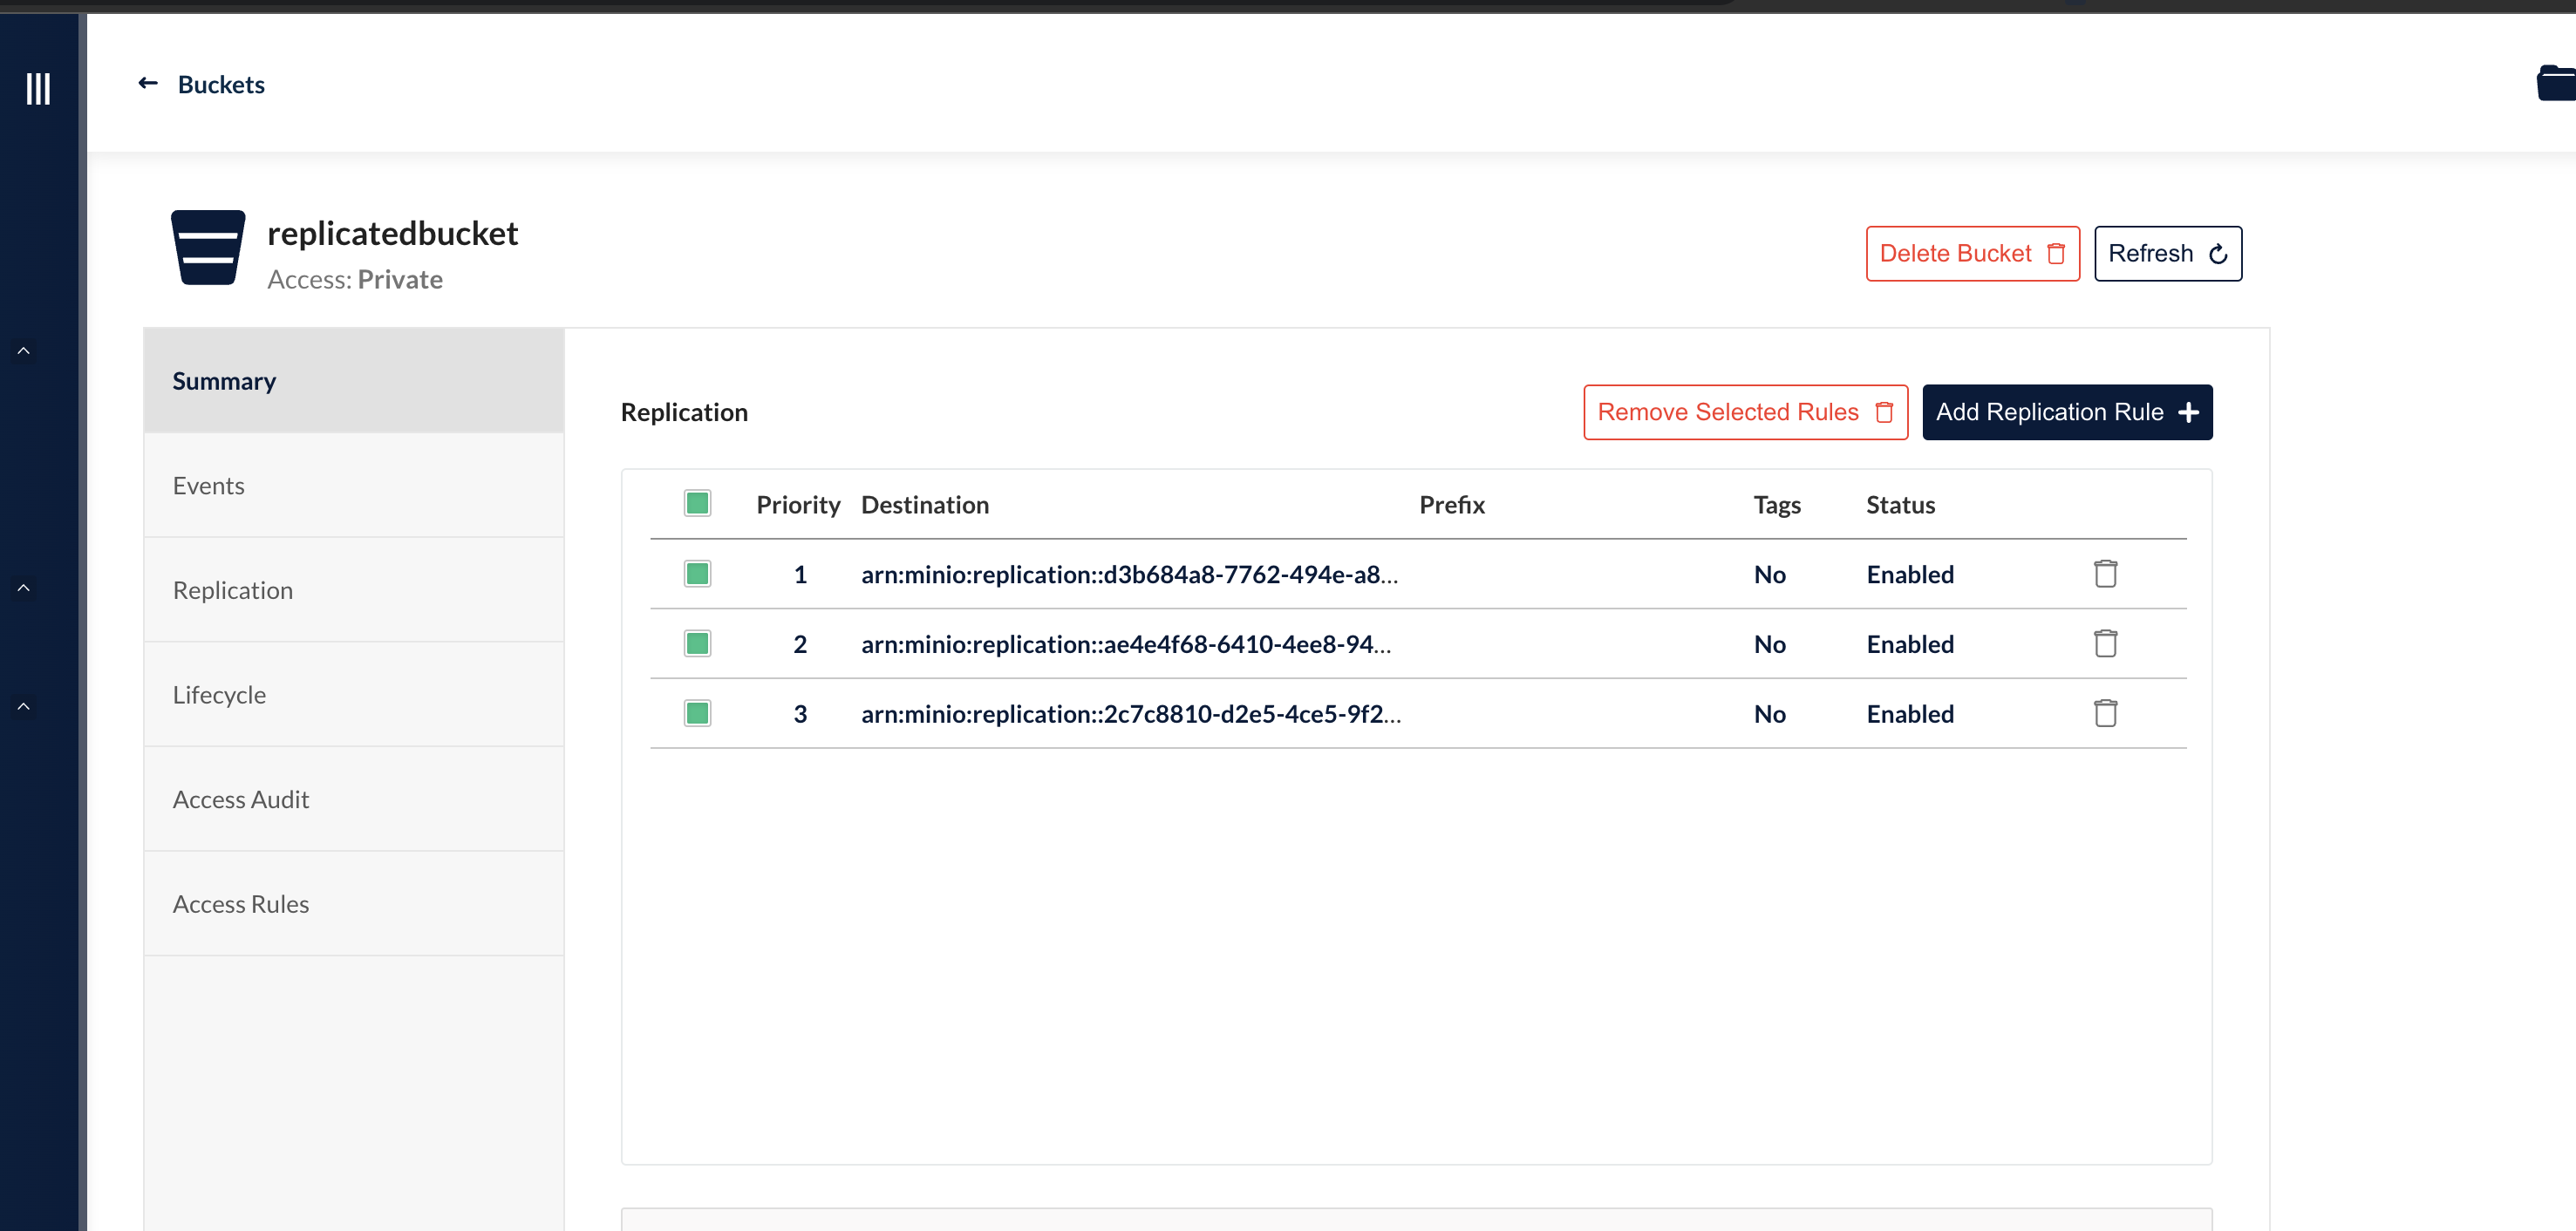Viewport: 2576px width, 1231px height.
Task: Collapse the first sidebar chevron section
Action: [x=24, y=351]
